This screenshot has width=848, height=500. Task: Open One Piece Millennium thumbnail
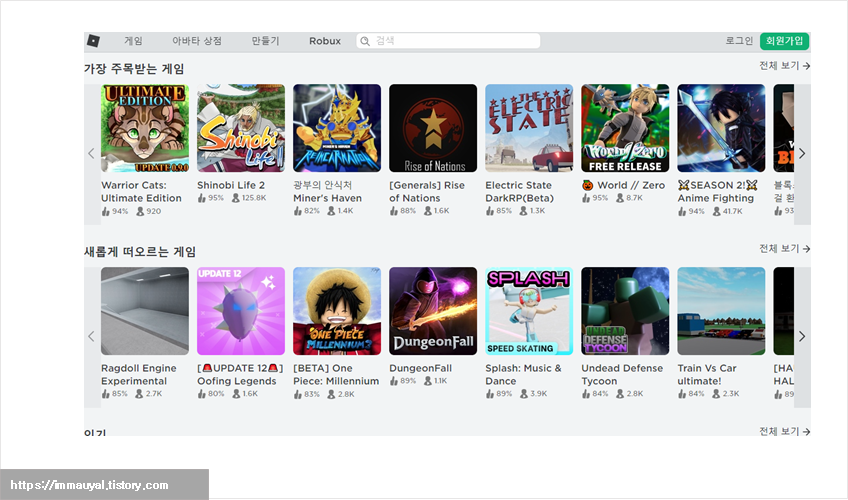coord(337,311)
